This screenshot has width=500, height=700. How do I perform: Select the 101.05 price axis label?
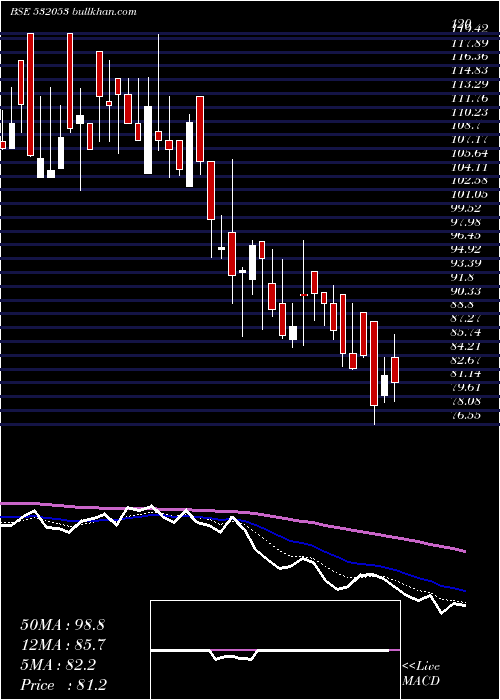coord(469,195)
